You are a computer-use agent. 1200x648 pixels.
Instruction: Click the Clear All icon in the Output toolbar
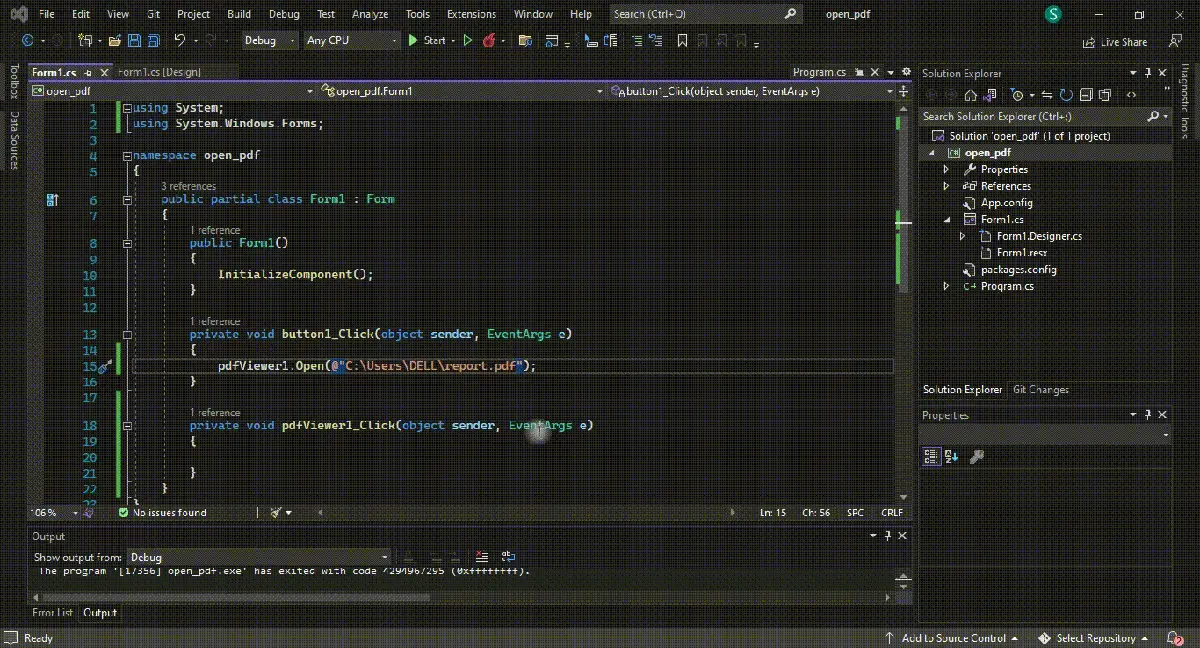coord(482,557)
